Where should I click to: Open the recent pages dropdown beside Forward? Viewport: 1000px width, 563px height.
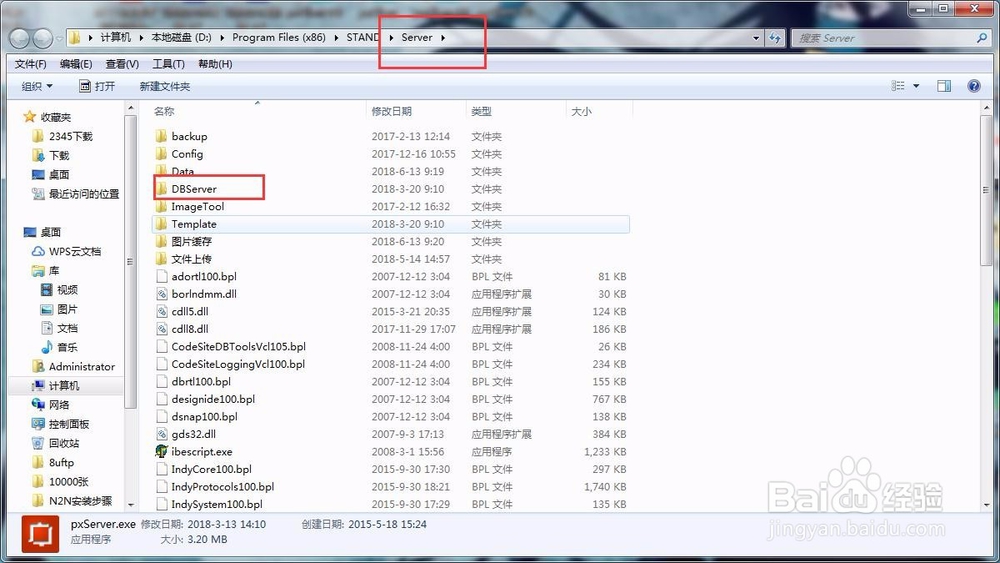[x=59, y=39]
